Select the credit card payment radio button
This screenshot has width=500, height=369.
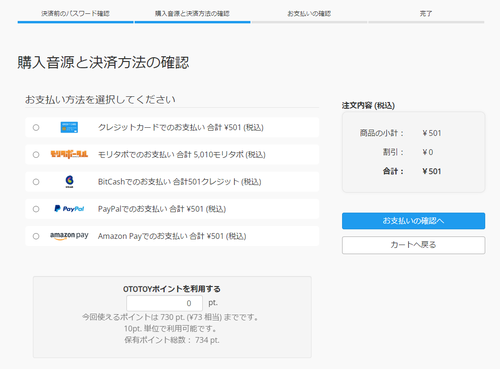[x=36, y=127]
